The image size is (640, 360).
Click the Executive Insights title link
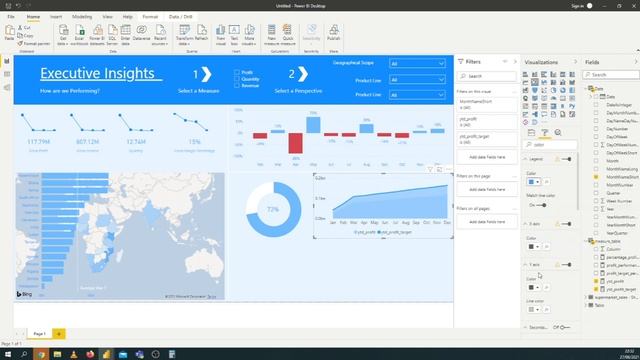pyautogui.click(x=101, y=73)
